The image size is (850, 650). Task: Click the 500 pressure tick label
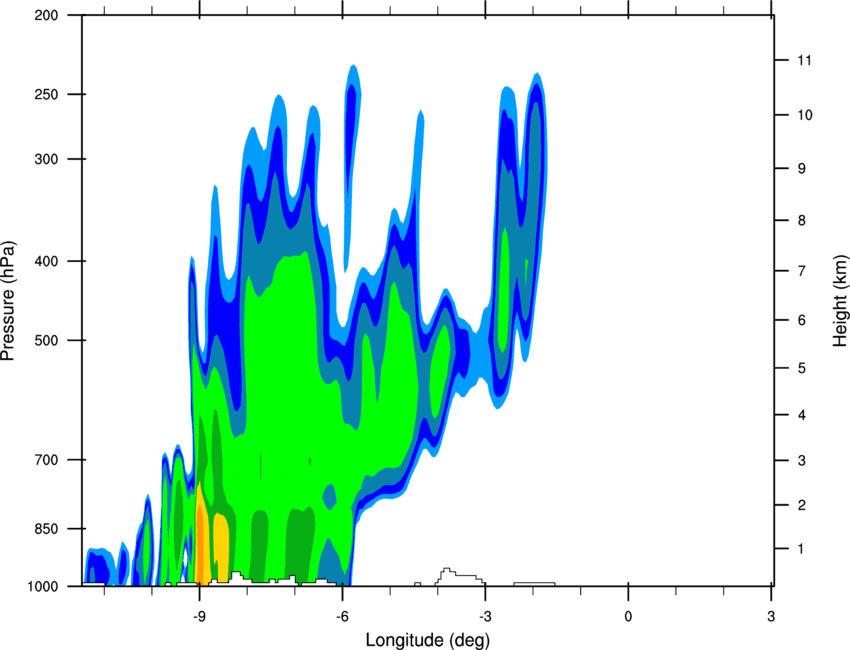tap(46, 340)
